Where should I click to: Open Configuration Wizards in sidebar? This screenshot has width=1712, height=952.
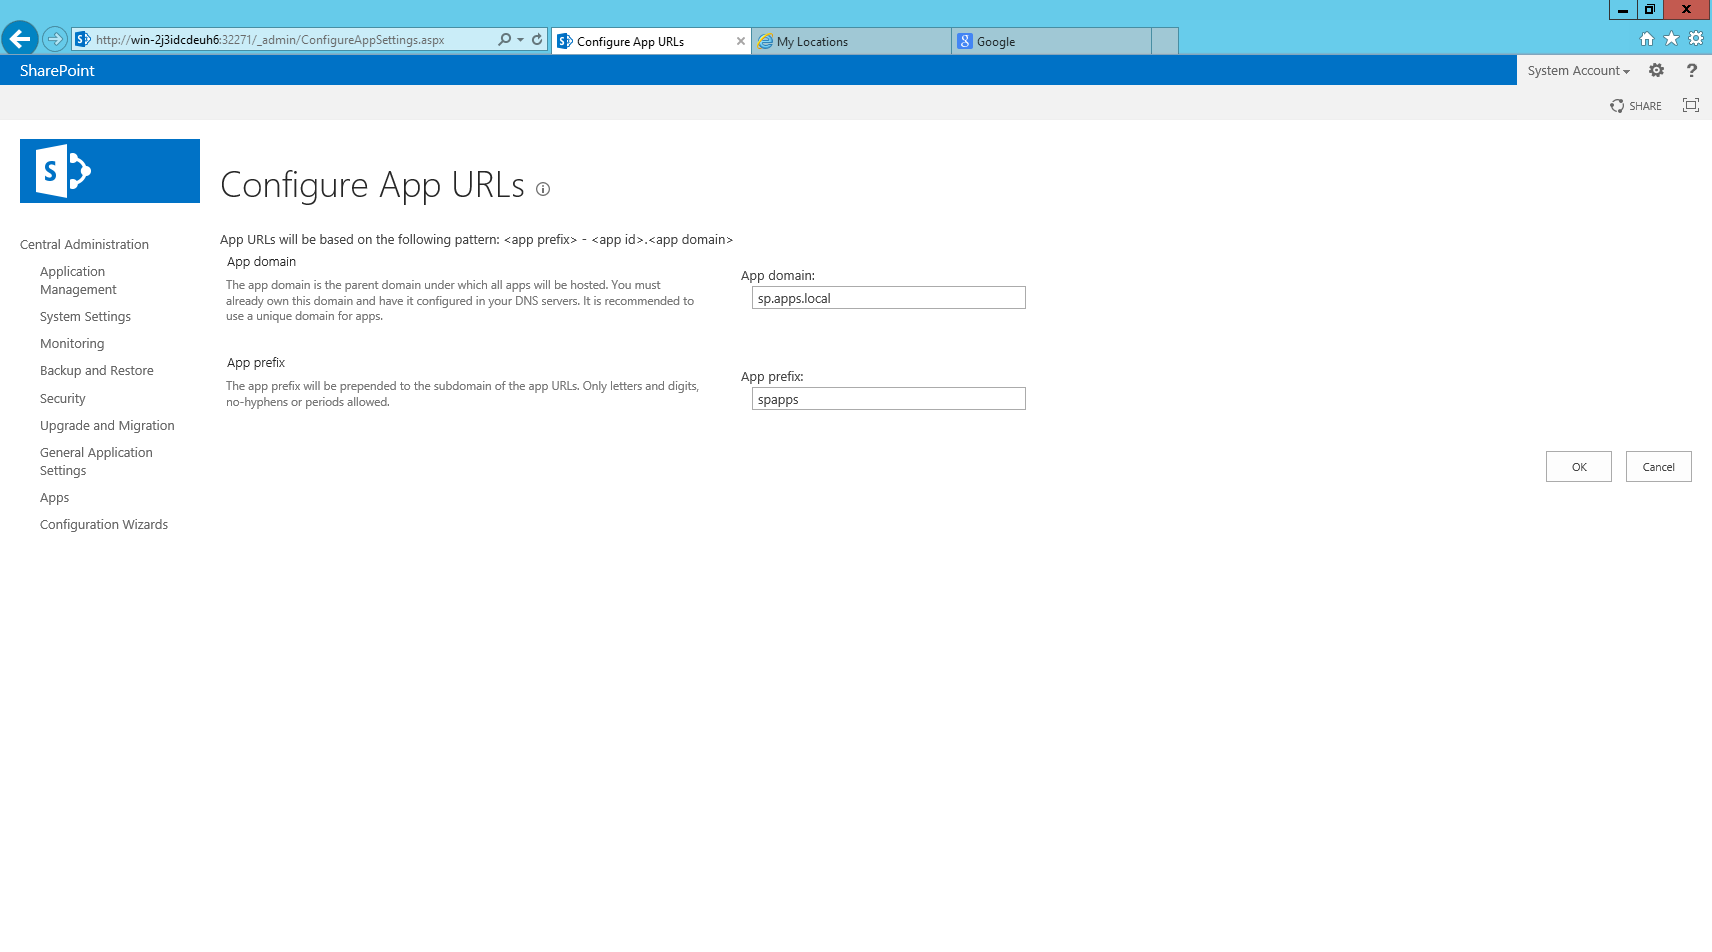pyautogui.click(x=104, y=524)
